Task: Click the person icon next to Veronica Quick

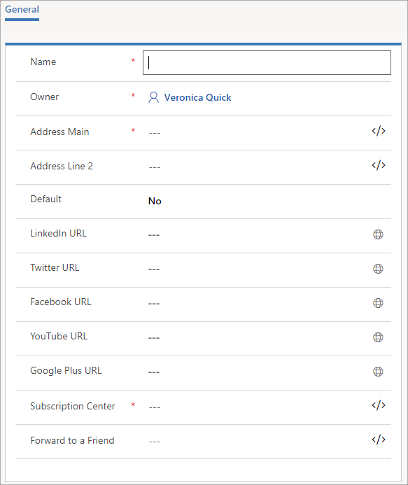Action: click(x=153, y=98)
